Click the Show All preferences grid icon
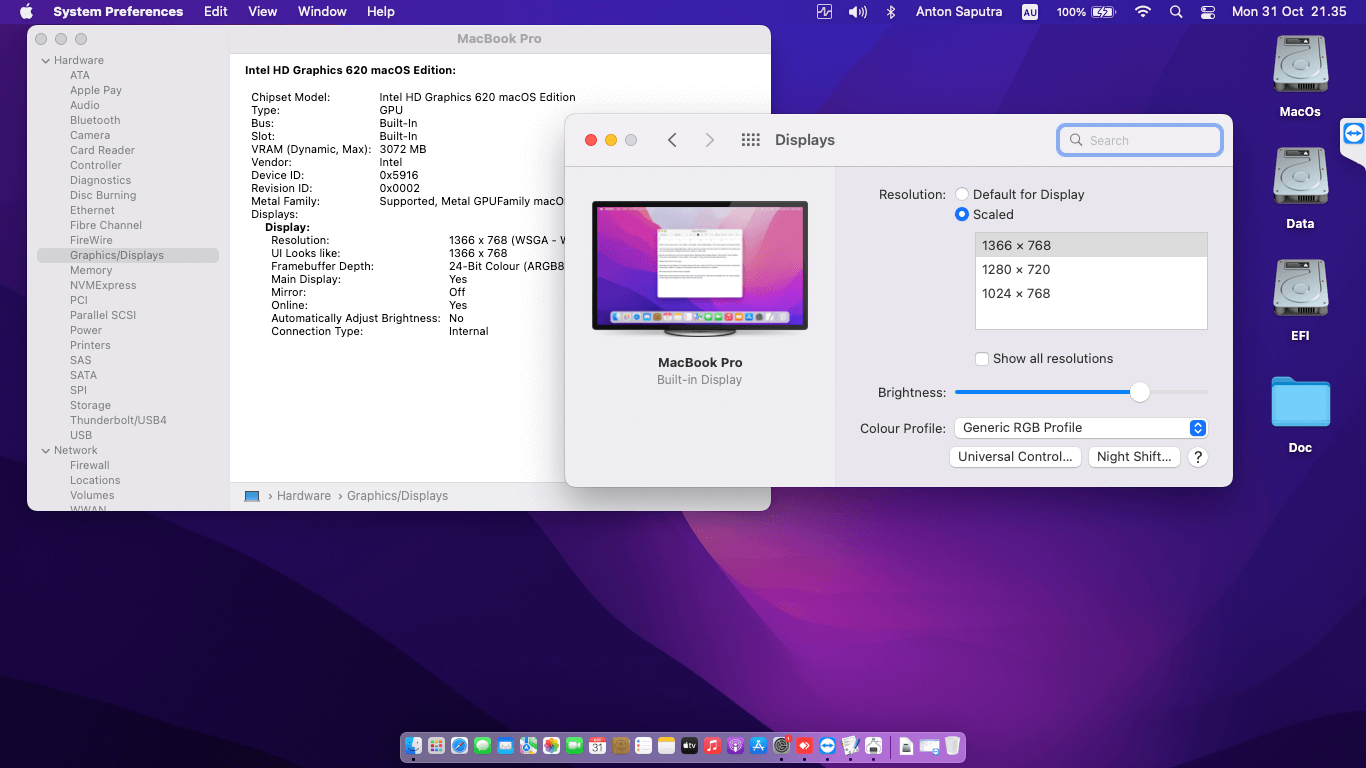 click(x=750, y=140)
